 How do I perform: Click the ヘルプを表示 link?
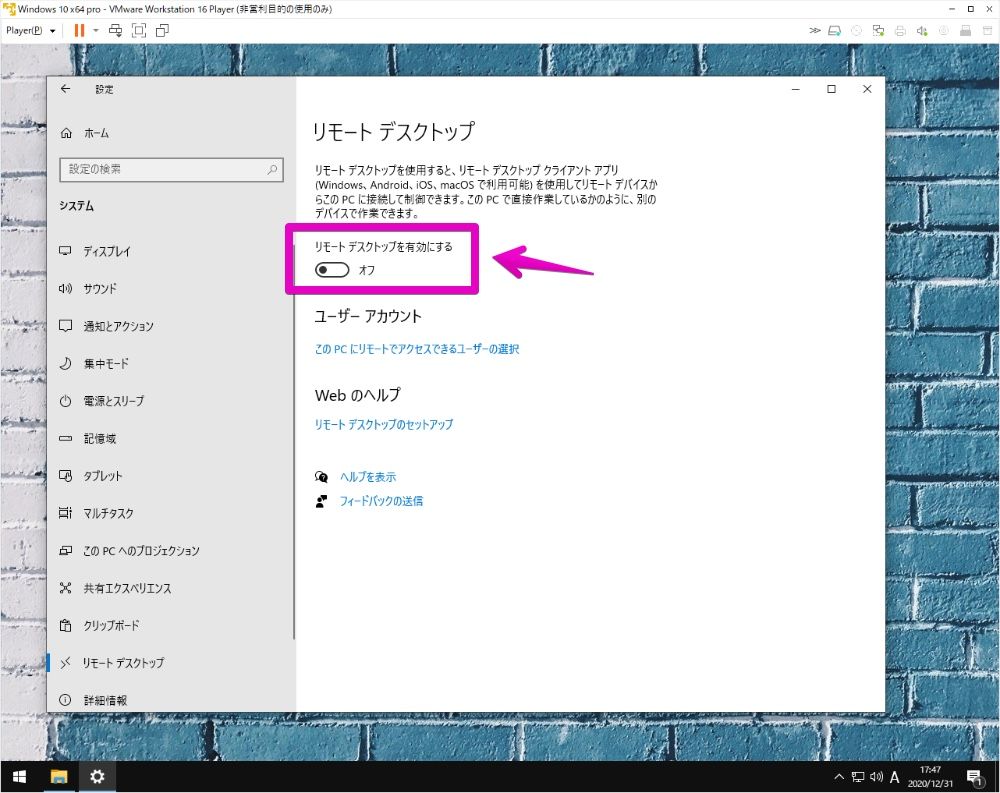[368, 477]
